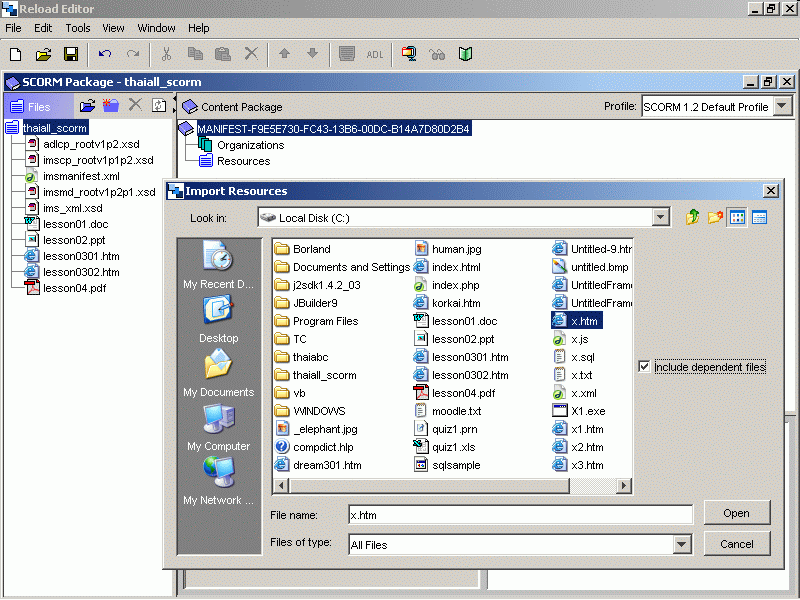Screen dimensions: 800x600
Task: Click the Open button
Action: (x=736, y=513)
